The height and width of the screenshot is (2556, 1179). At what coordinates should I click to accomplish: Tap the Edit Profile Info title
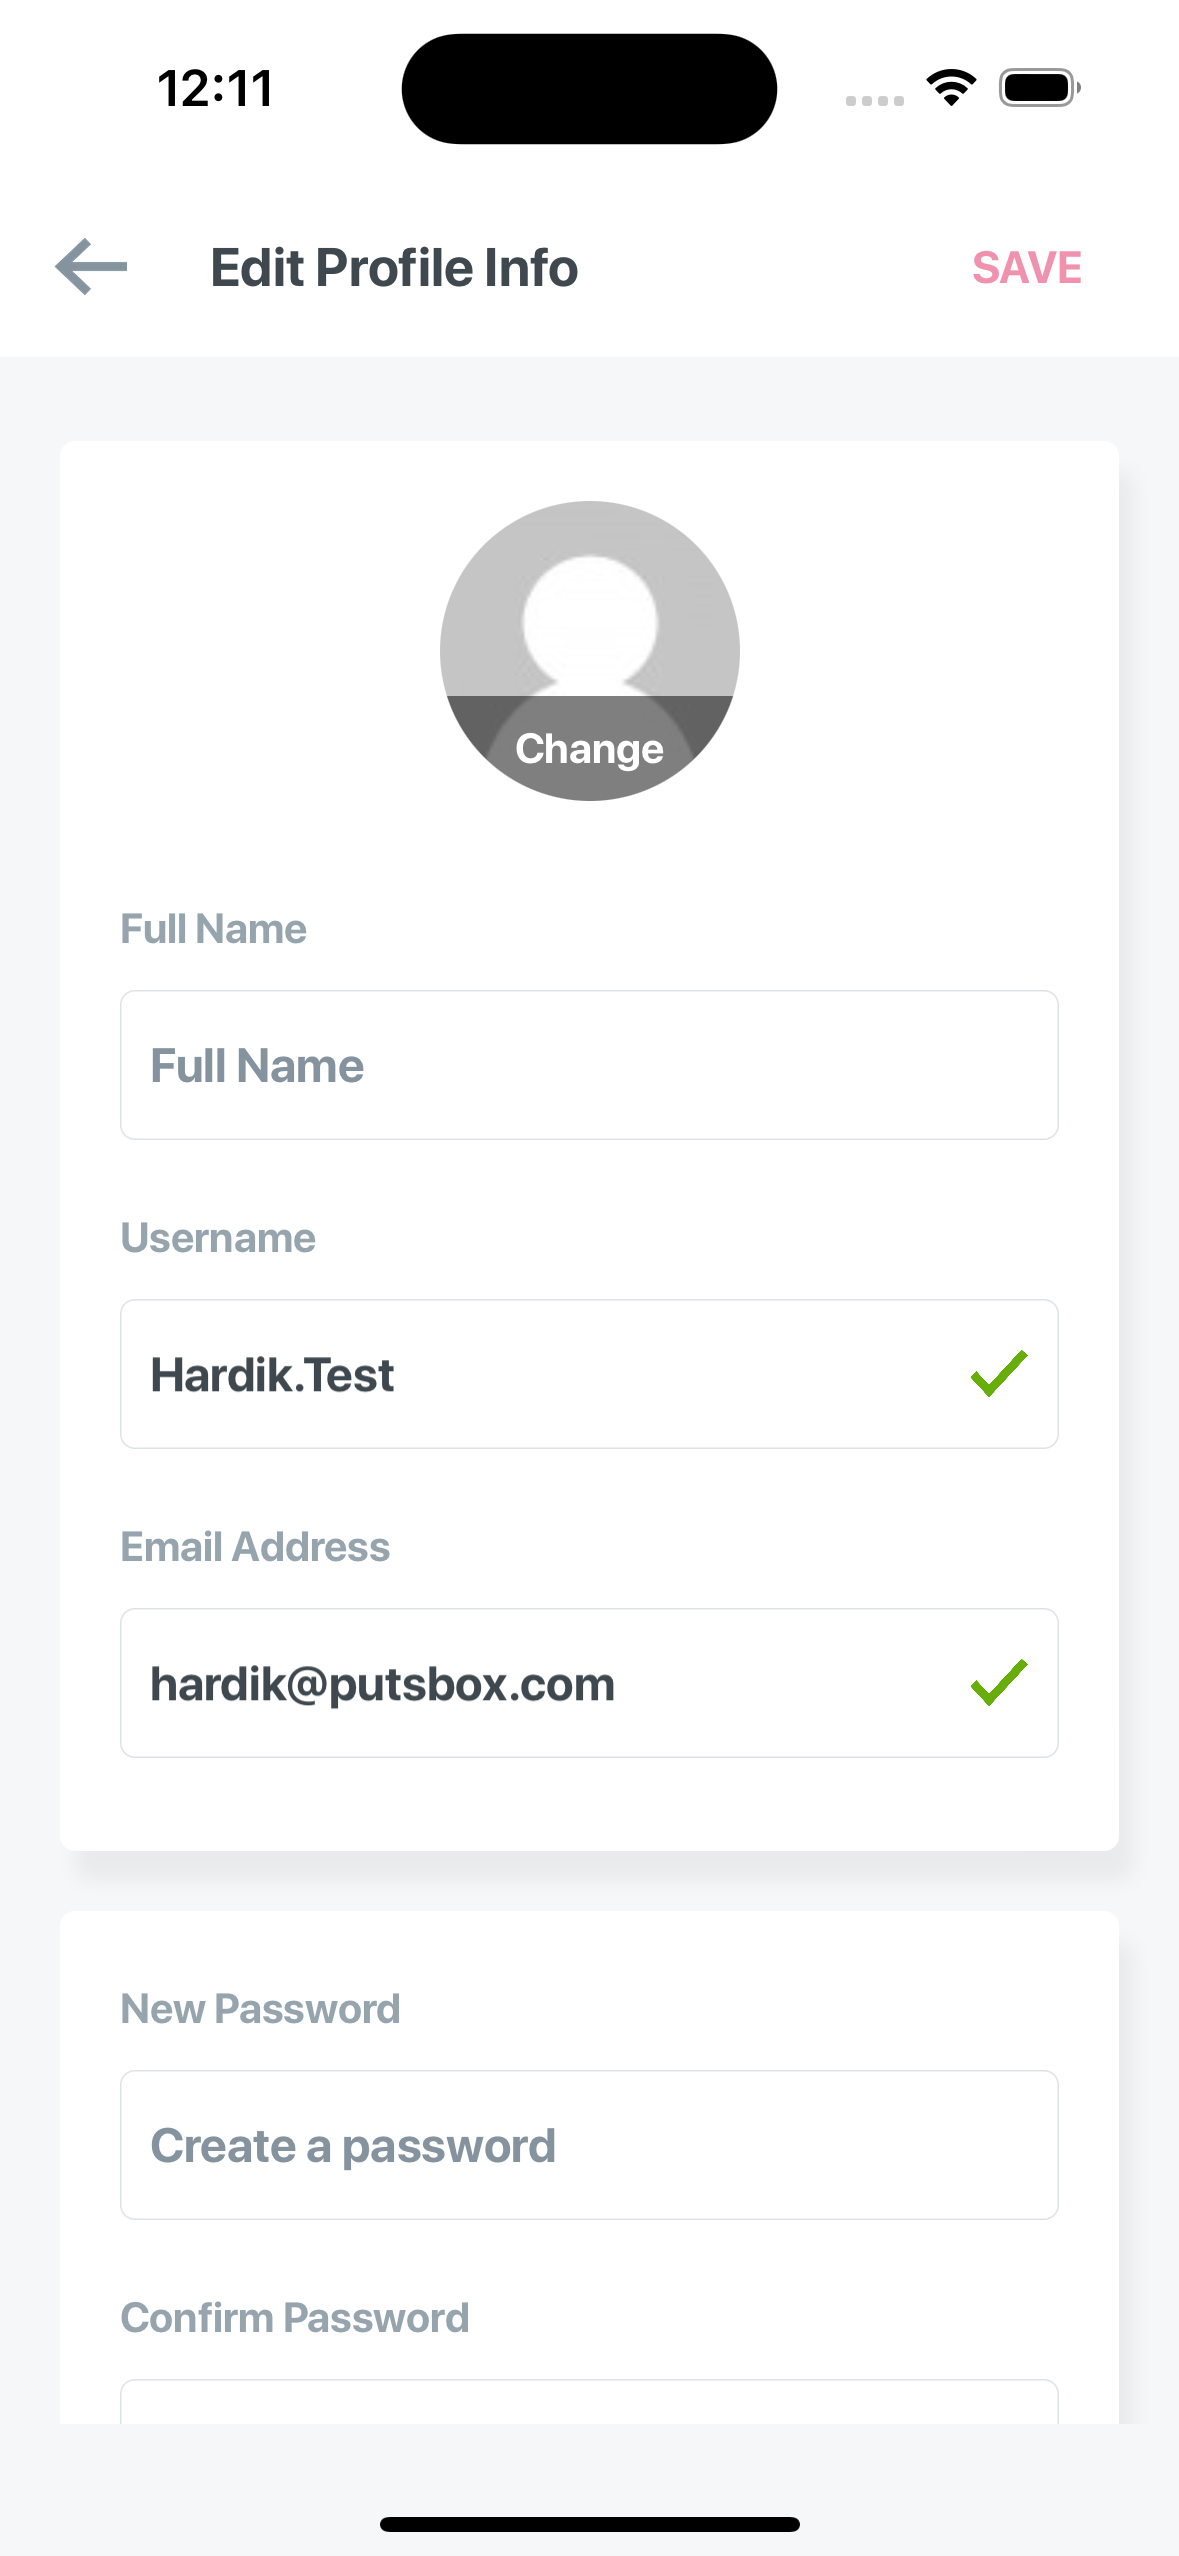[394, 268]
